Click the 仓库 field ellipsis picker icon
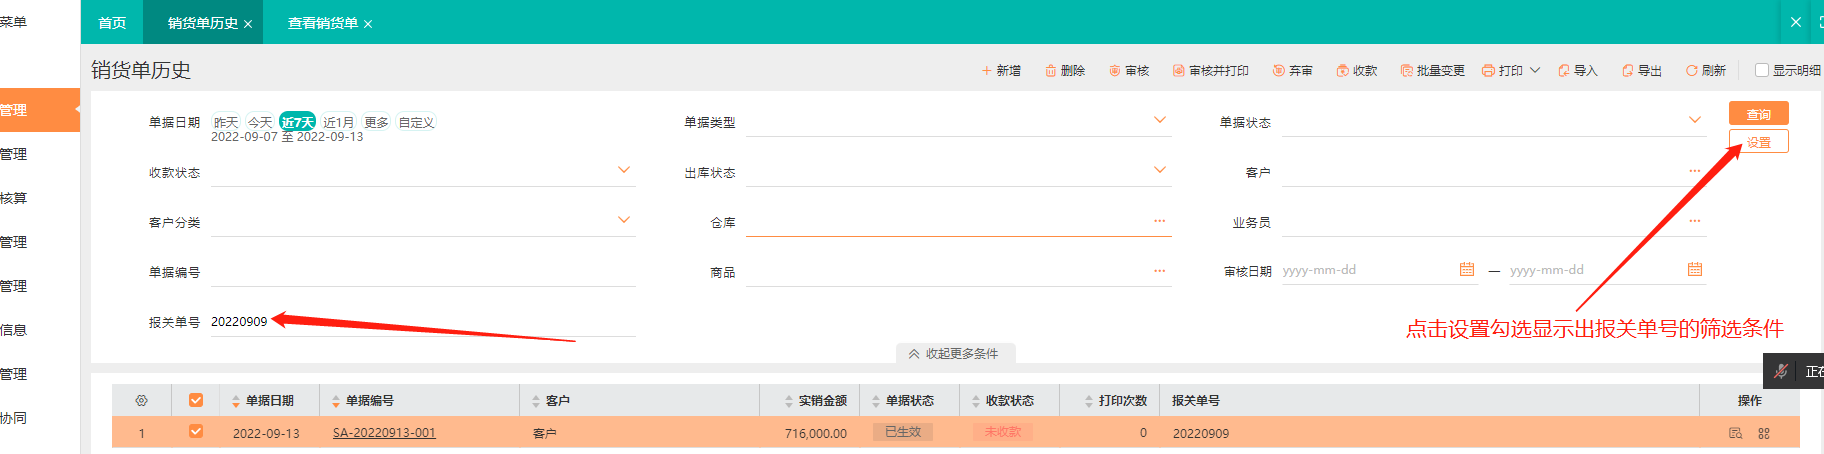The width and height of the screenshot is (1824, 454). 1159,221
